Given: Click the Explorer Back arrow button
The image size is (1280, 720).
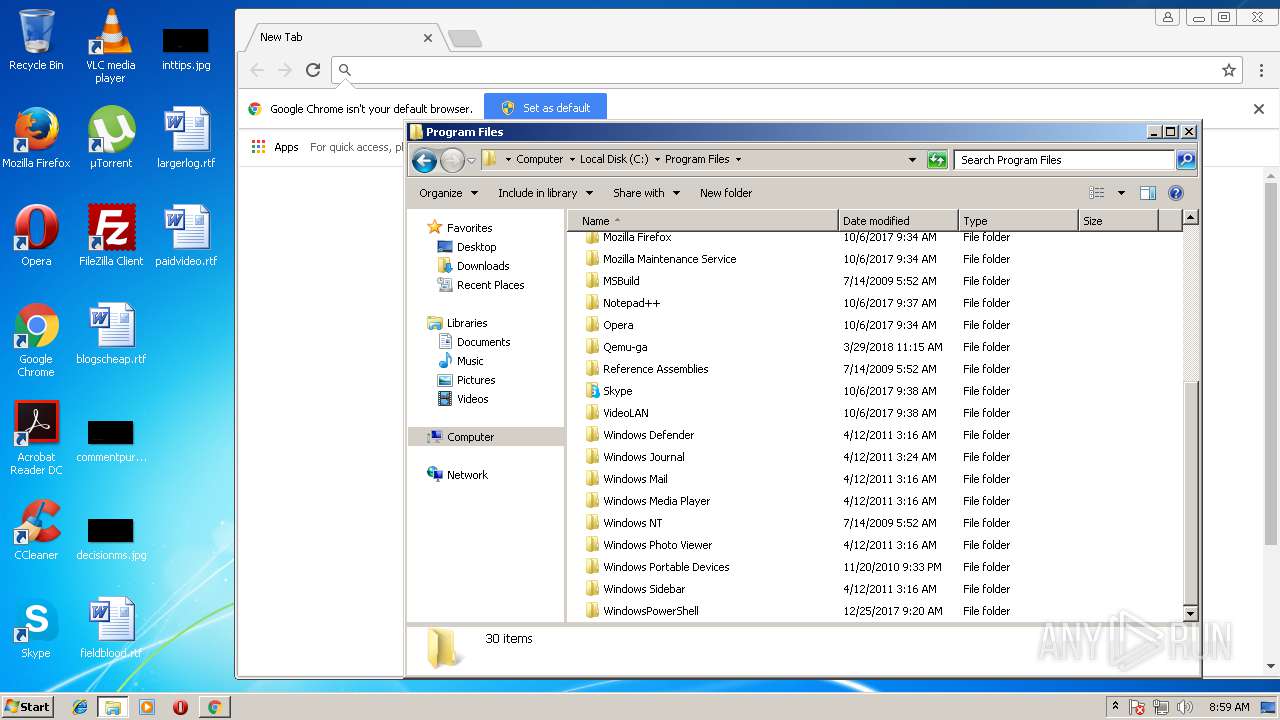Looking at the screenshot, I should click(424, 160).
